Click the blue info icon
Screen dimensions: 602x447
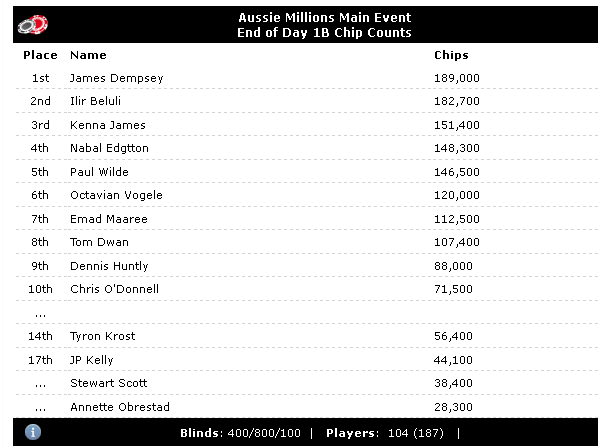(33, 432)
